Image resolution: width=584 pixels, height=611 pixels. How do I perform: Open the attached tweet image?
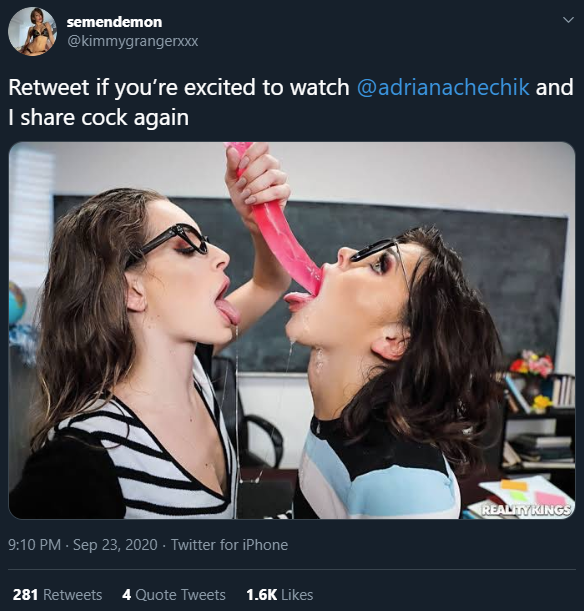[292, 330]
